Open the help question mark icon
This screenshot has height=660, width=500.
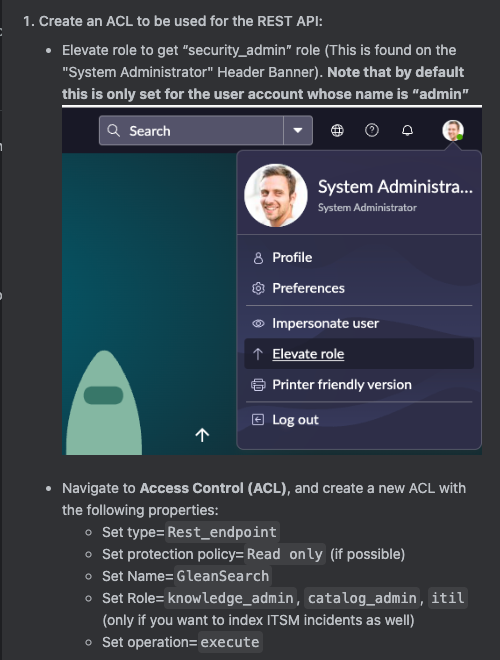click(x=372, y=130)
